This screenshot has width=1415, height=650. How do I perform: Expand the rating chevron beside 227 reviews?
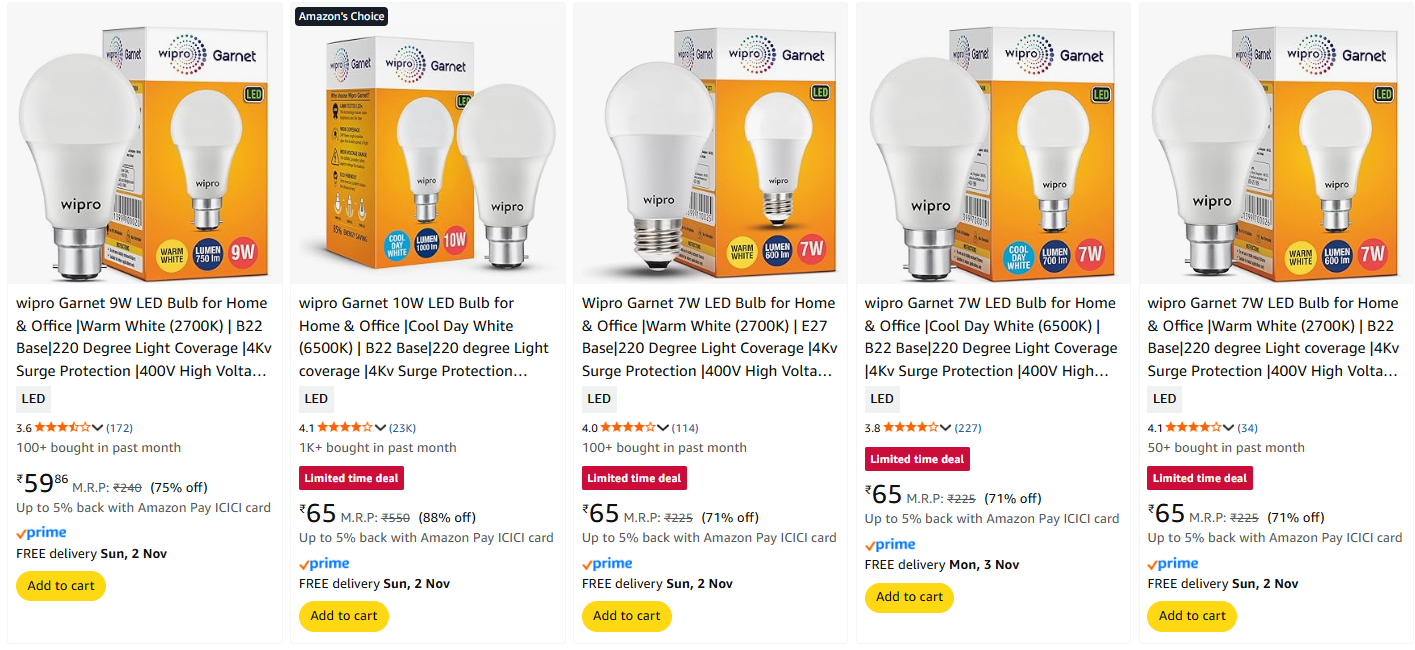[x=946, y=428]
